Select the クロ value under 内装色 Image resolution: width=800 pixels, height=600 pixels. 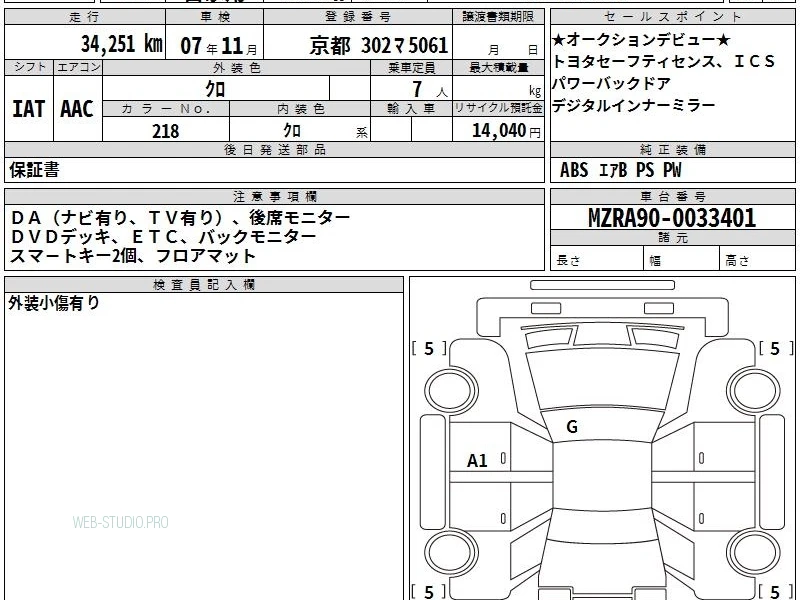point(292,131)
